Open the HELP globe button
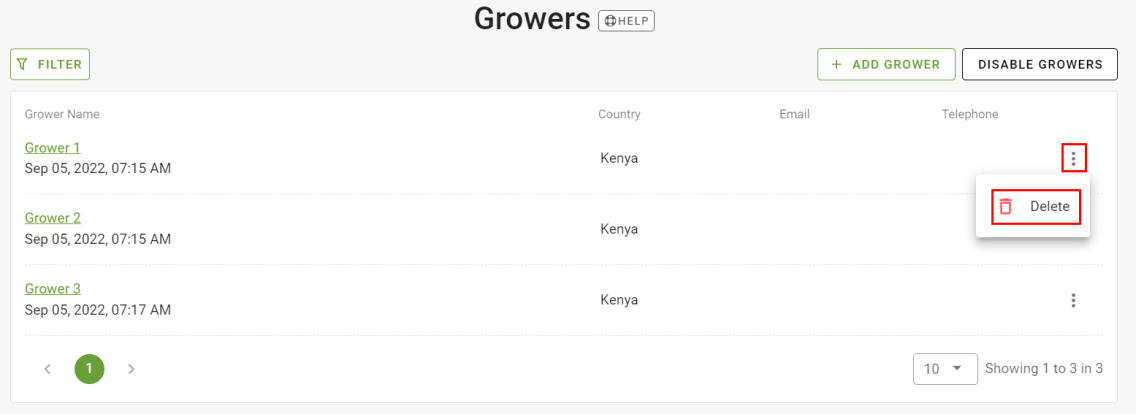The height and width of the screenshot is (414, 1136). coord(626,21)
